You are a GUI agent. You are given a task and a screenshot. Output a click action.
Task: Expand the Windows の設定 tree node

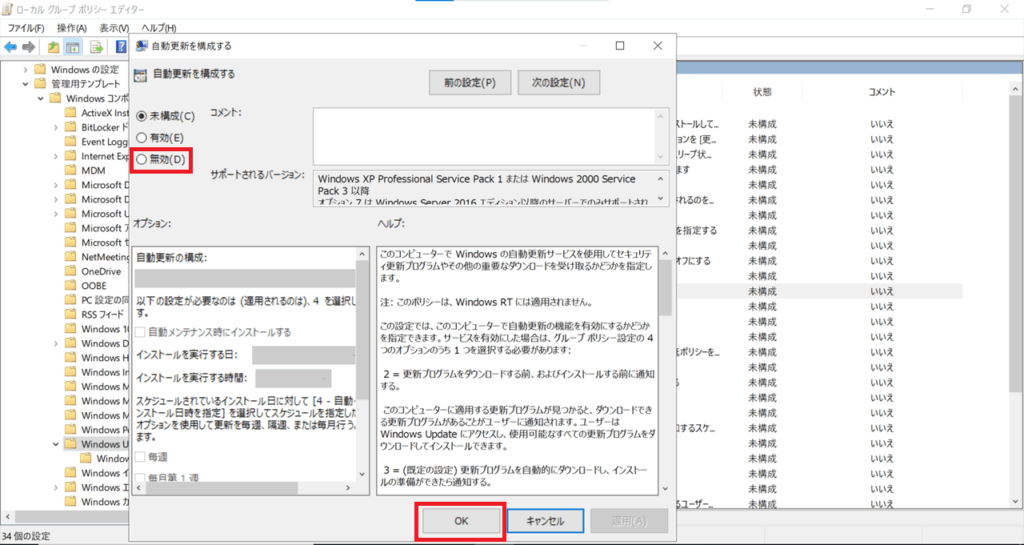(27, 70)
